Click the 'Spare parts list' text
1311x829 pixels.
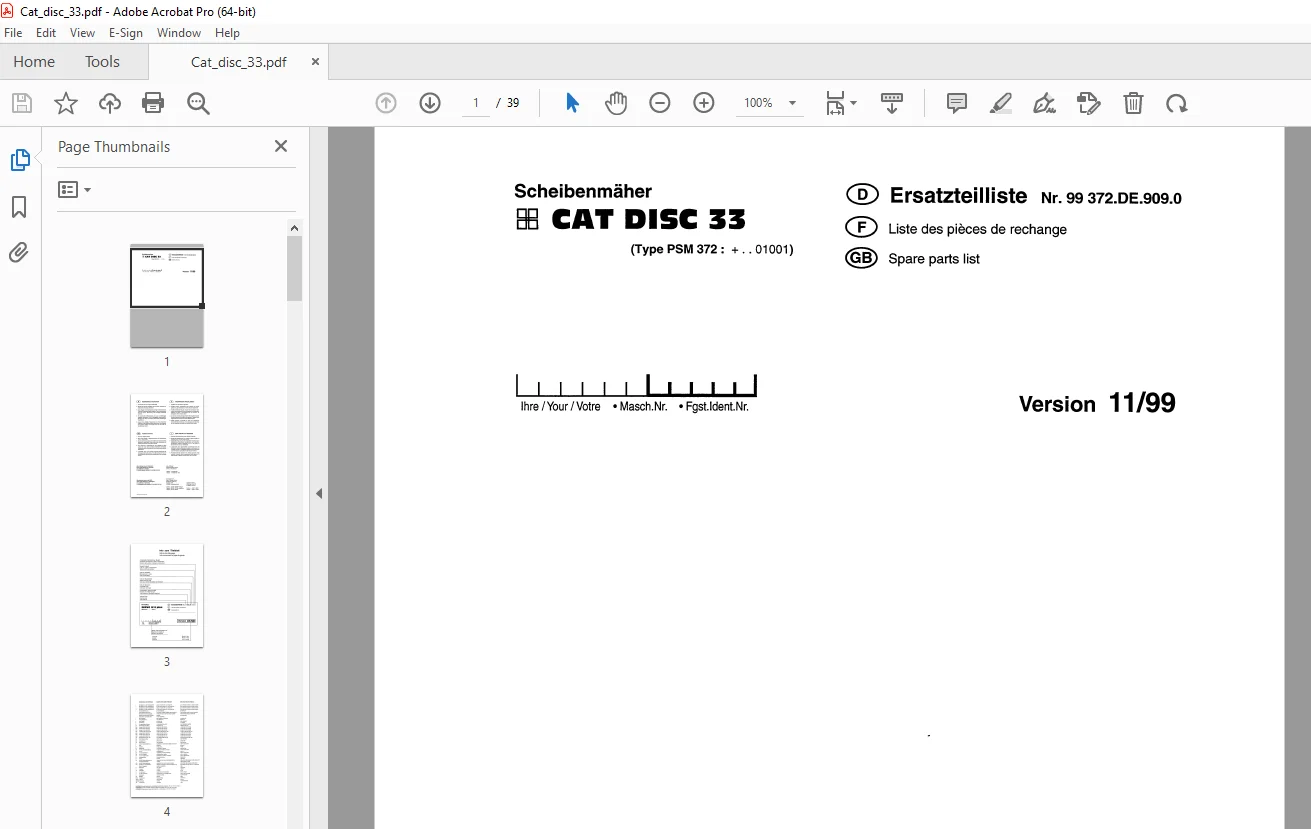pyautogui.click(x=934, y=259)
